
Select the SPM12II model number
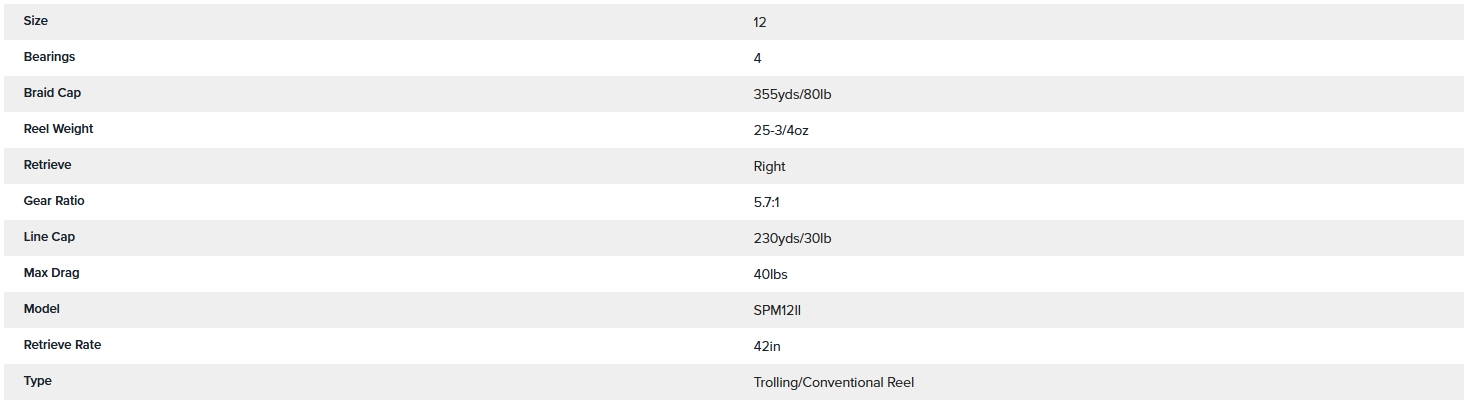(777, 310)
